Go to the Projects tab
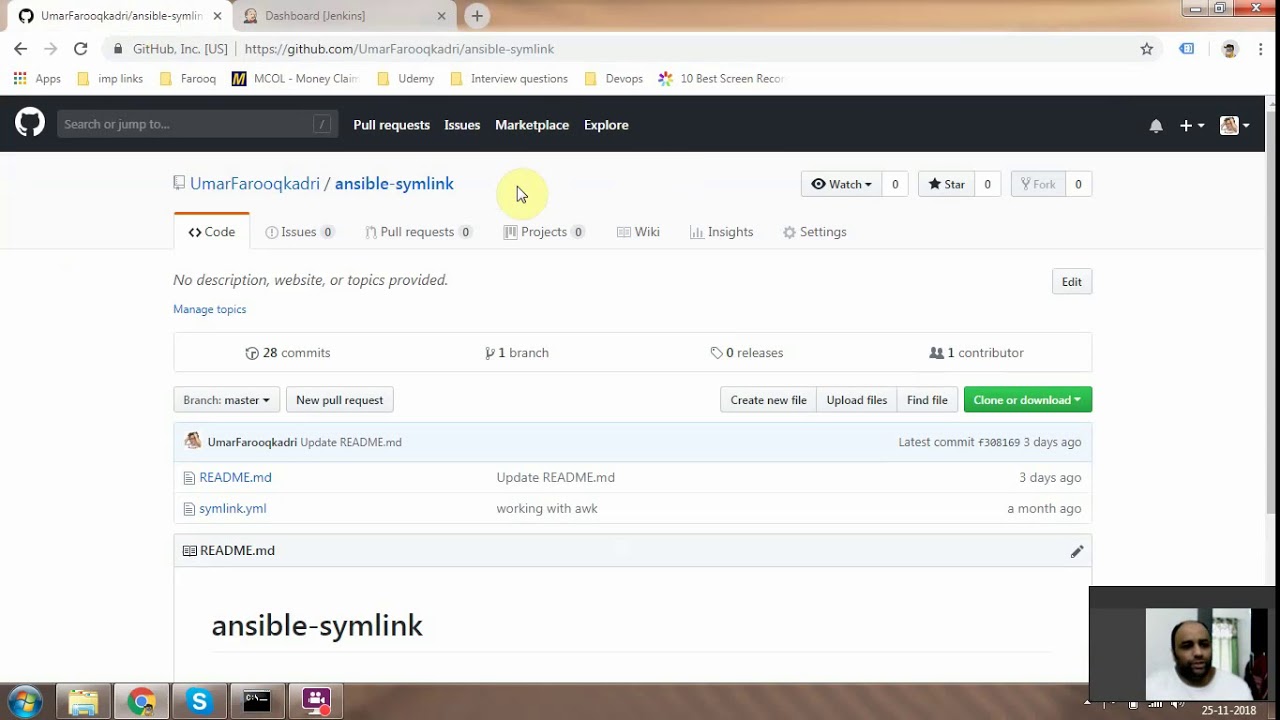This screenshot has width=1280, height=720. (x=544, y=232)
